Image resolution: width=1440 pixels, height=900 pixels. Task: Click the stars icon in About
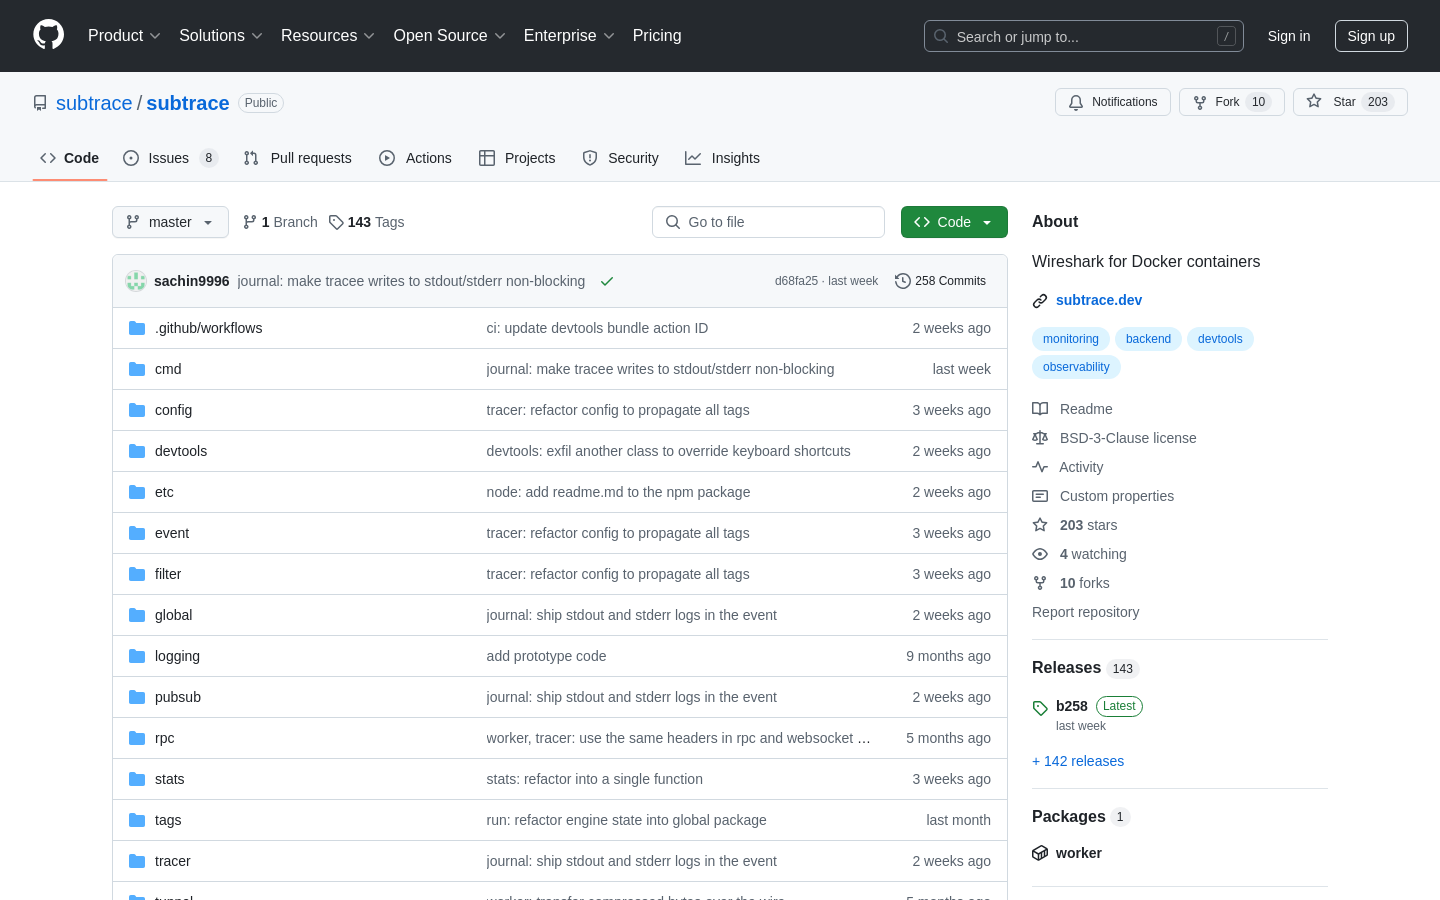[x=1040, y=525]
